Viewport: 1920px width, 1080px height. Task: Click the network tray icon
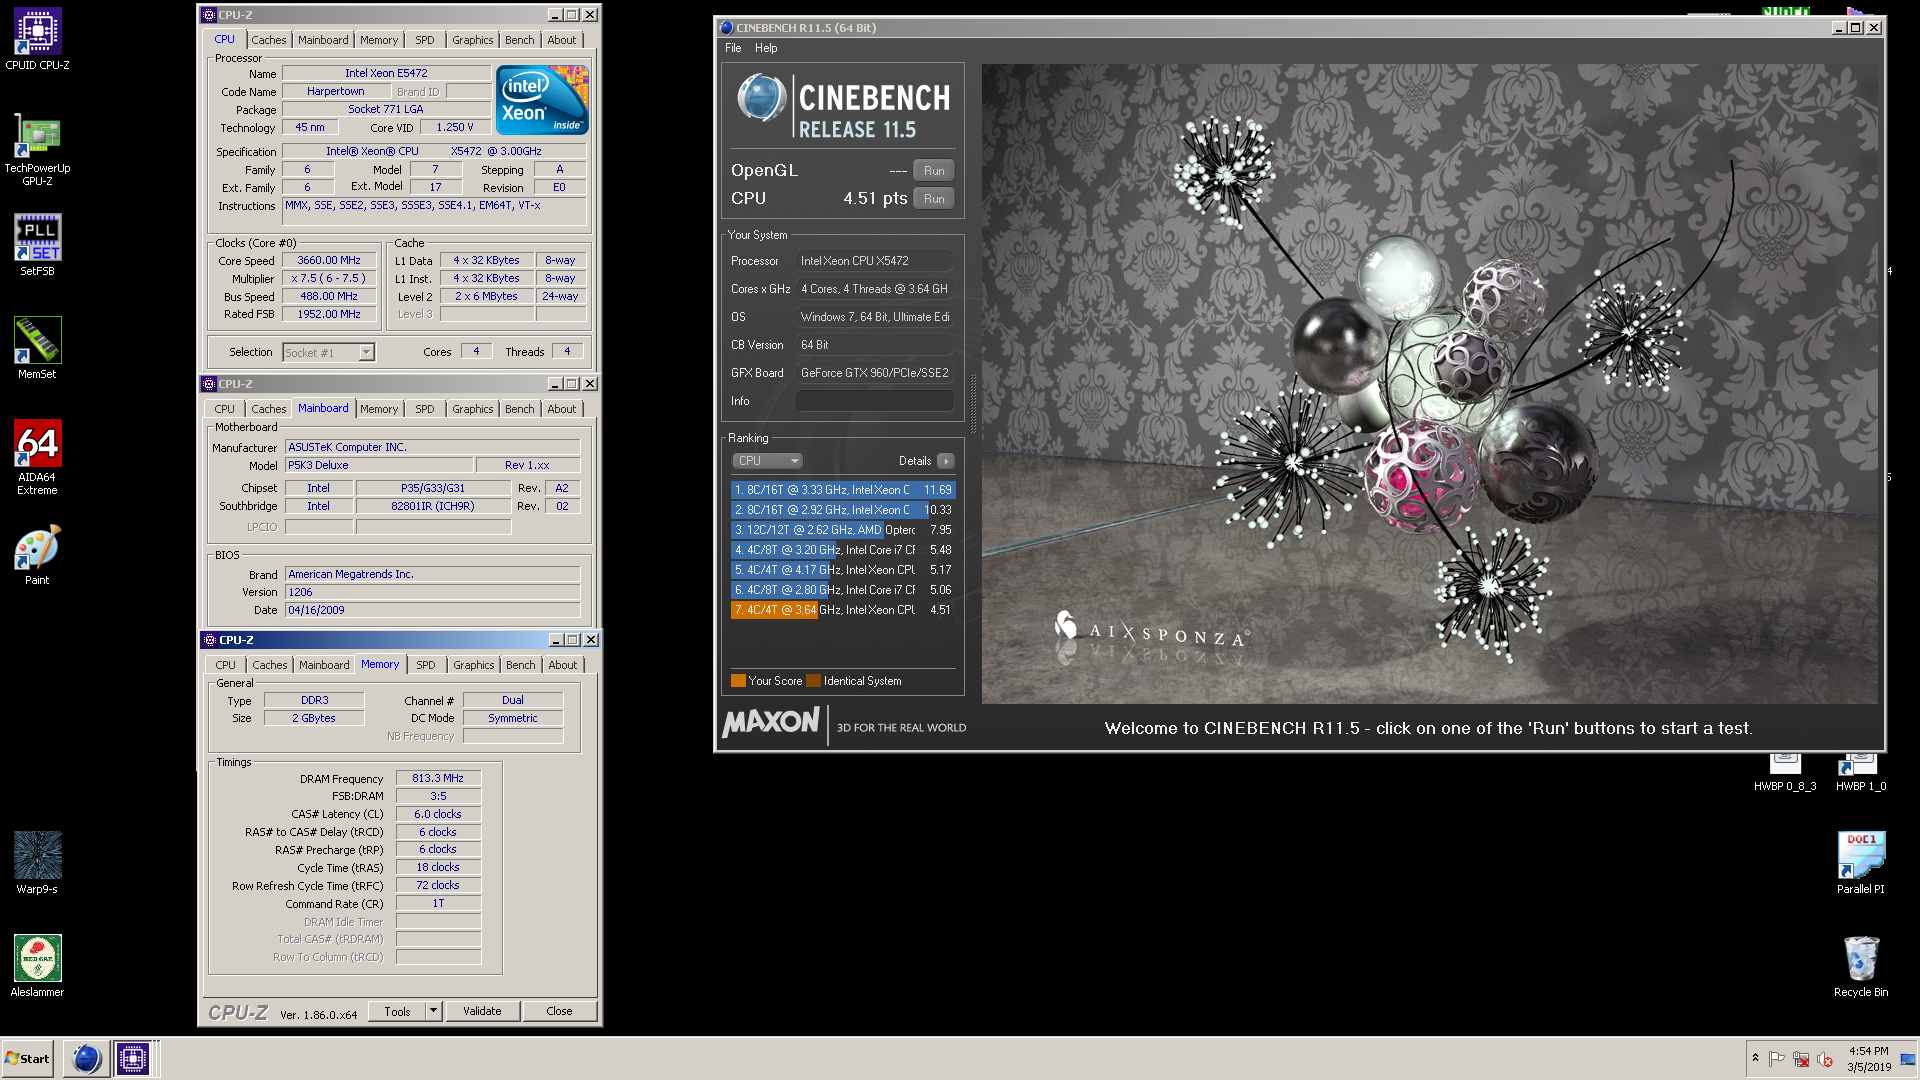point(1801,1059)
